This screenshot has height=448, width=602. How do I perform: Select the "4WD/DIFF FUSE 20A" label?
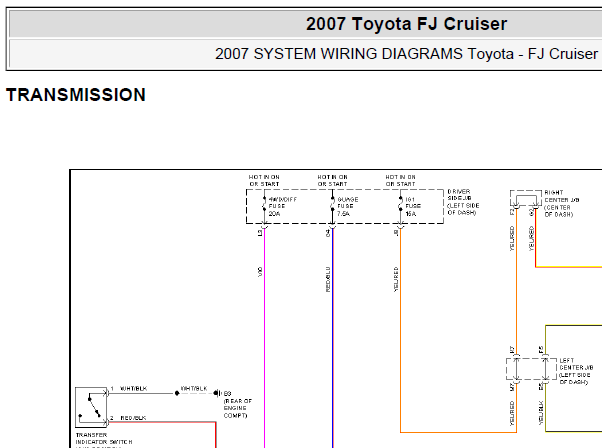click(283, 207)
